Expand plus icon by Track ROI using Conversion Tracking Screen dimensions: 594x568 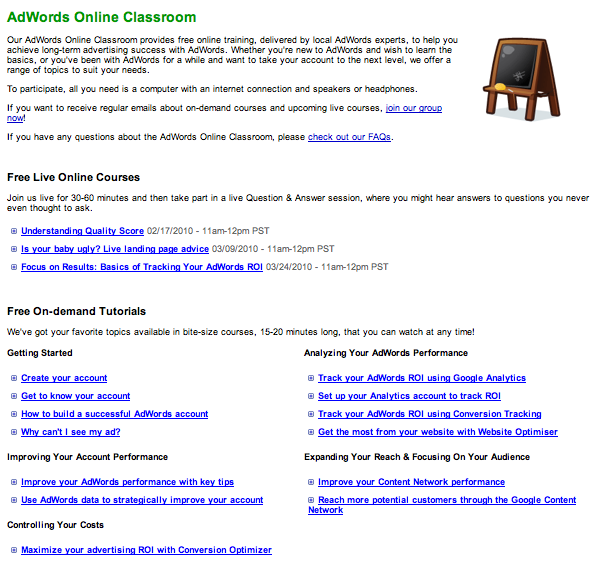[311, 414]
